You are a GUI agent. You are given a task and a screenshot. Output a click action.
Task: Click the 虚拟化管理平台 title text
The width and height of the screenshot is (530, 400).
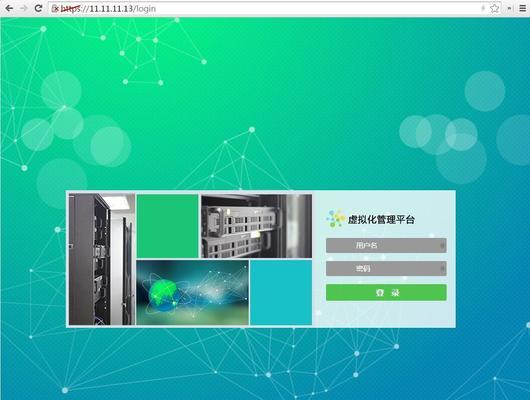[x=381, y=220]
